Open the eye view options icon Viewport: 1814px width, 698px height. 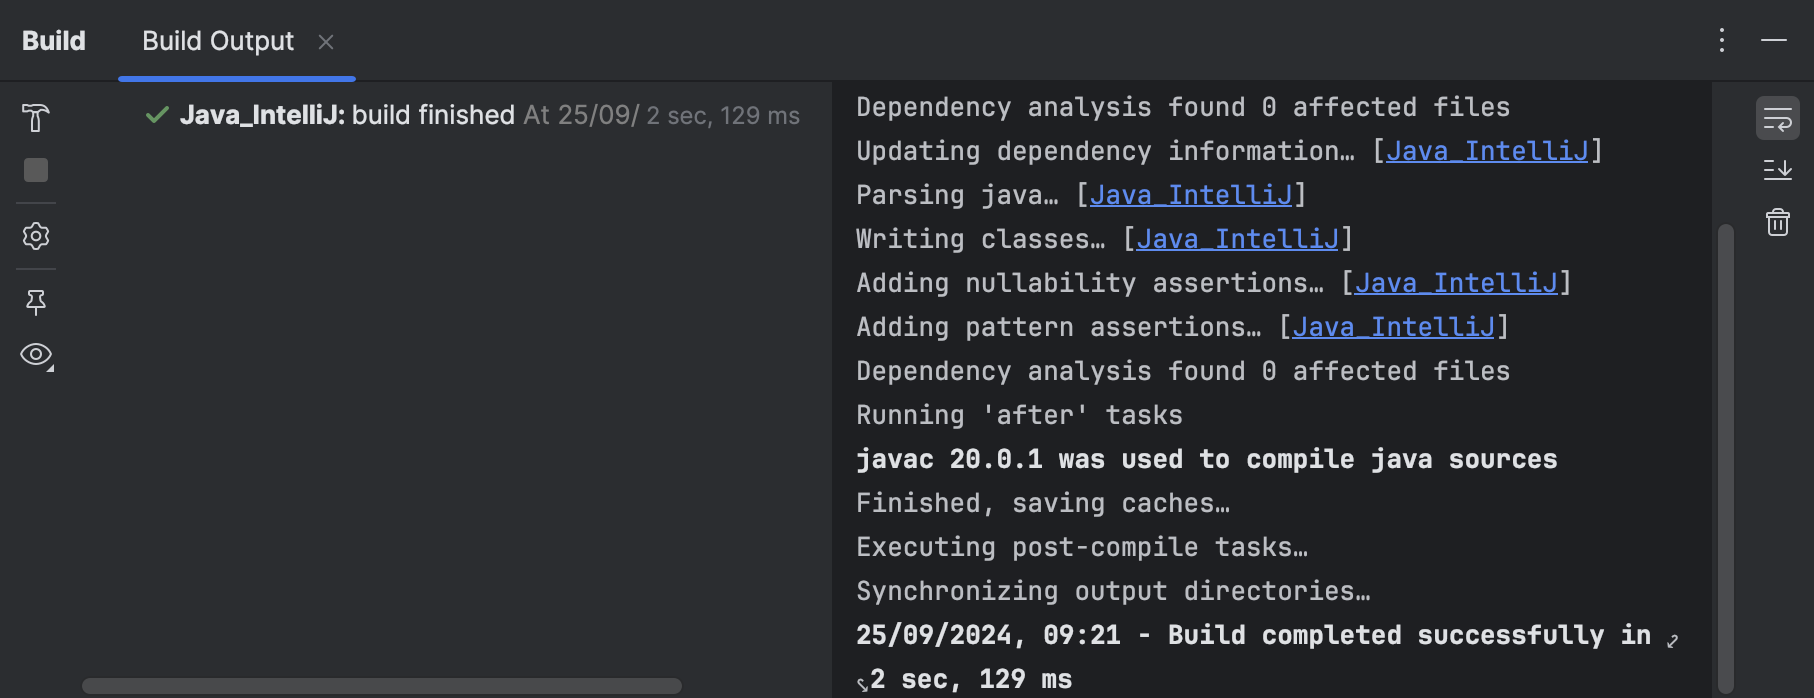36,355
